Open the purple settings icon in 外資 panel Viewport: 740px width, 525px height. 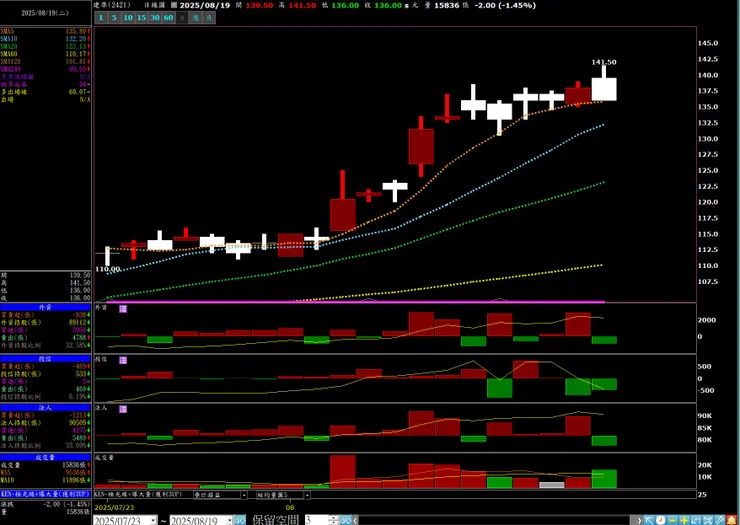pos(123,309)
